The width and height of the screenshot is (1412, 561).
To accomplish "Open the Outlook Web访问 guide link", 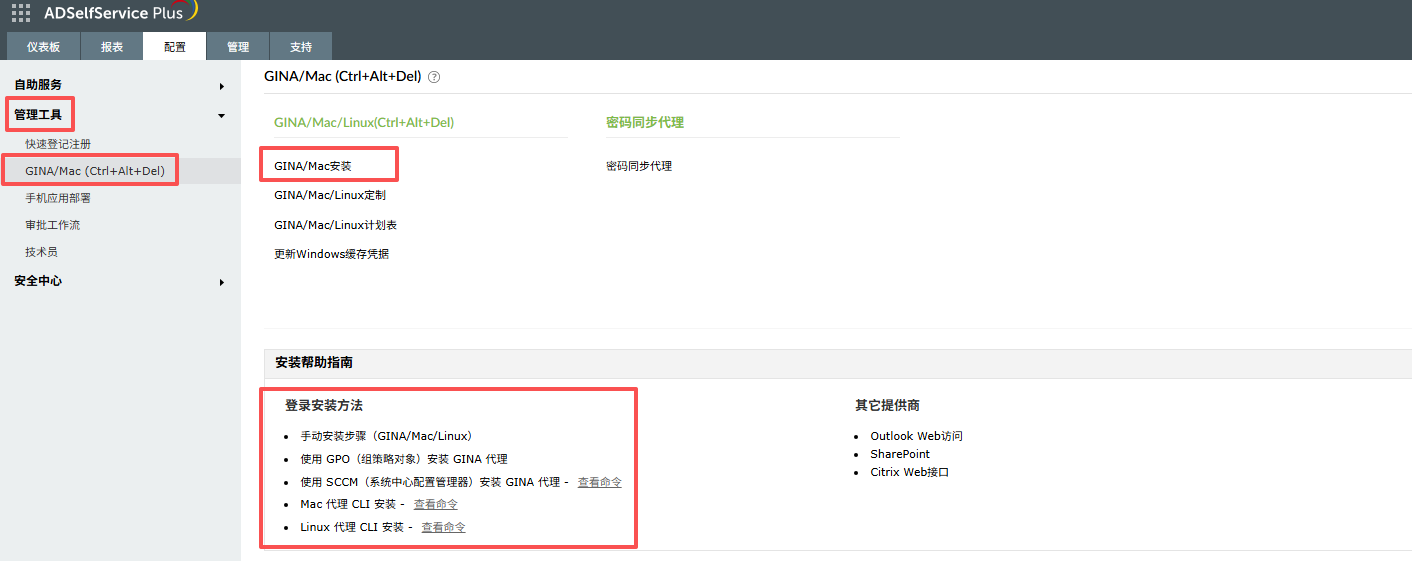I will point(916,437).
